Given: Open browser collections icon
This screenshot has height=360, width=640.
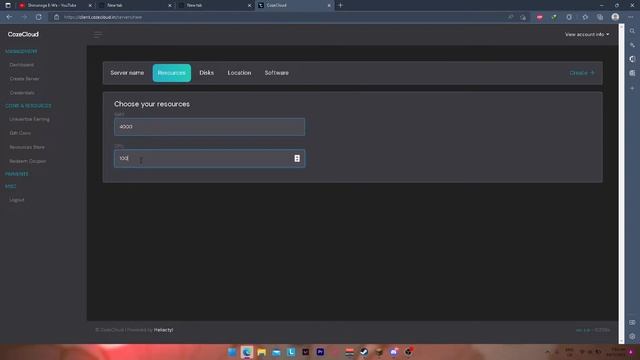Looking at the screenshot, I should (x=600, y=17).
